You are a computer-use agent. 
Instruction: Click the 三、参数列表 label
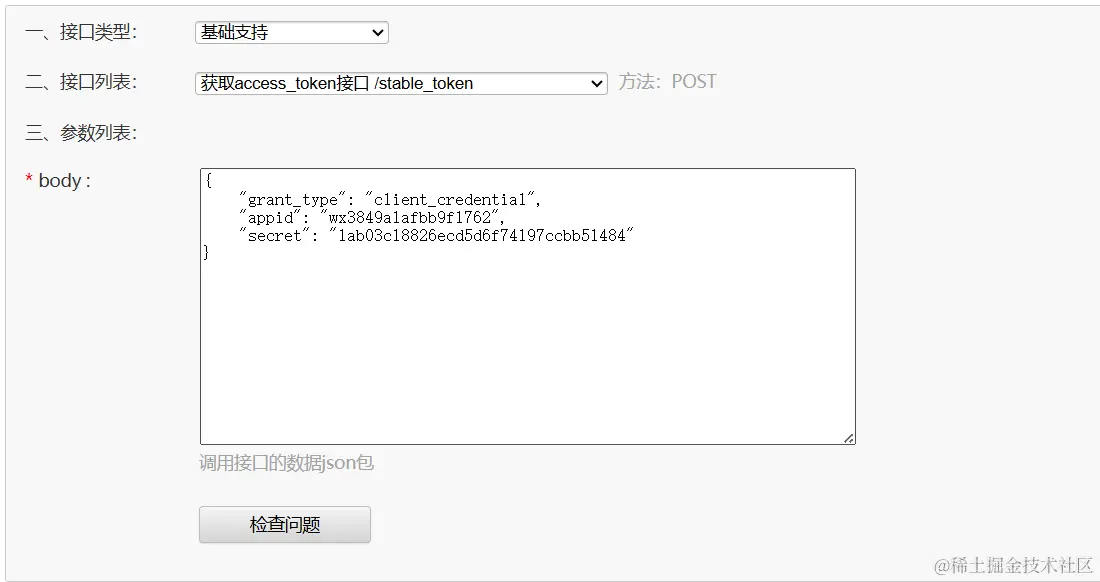point(81,133)
